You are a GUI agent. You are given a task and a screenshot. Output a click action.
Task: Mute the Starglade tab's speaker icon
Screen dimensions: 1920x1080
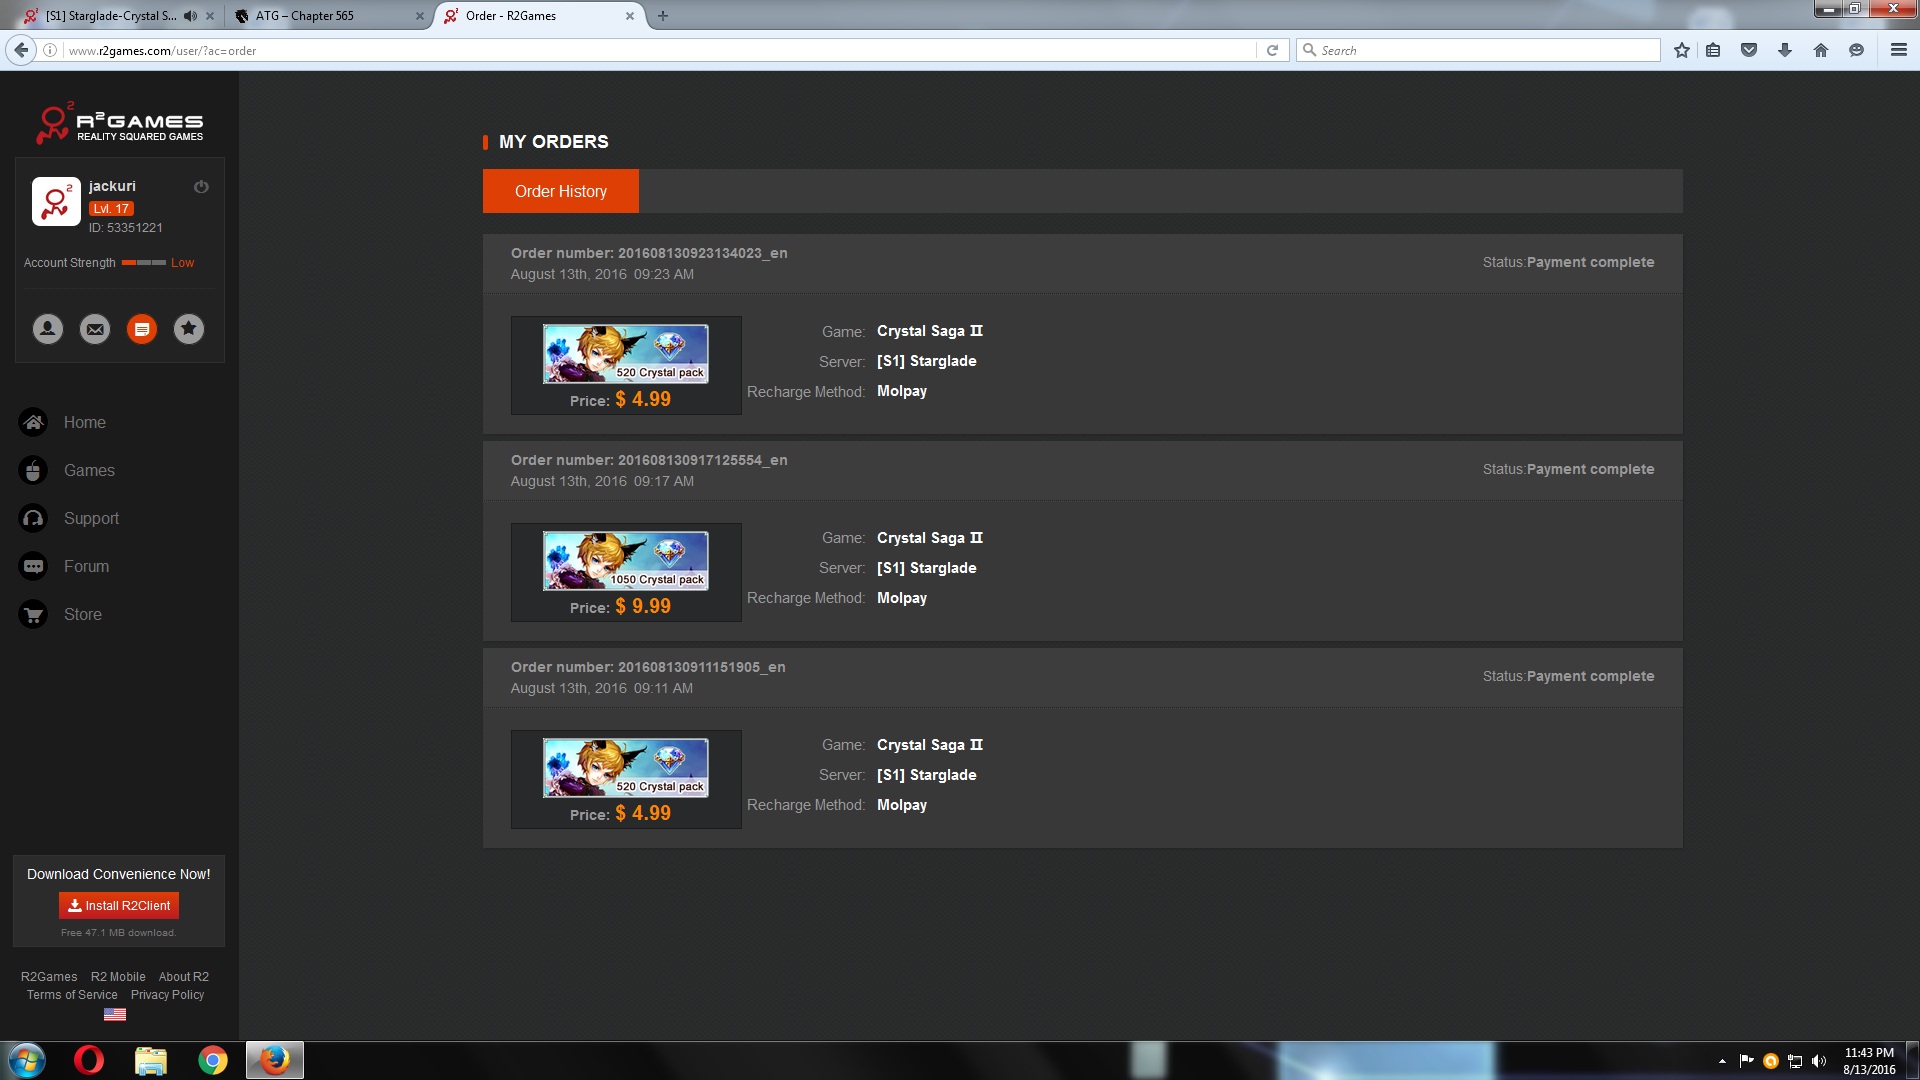point(190,16)
